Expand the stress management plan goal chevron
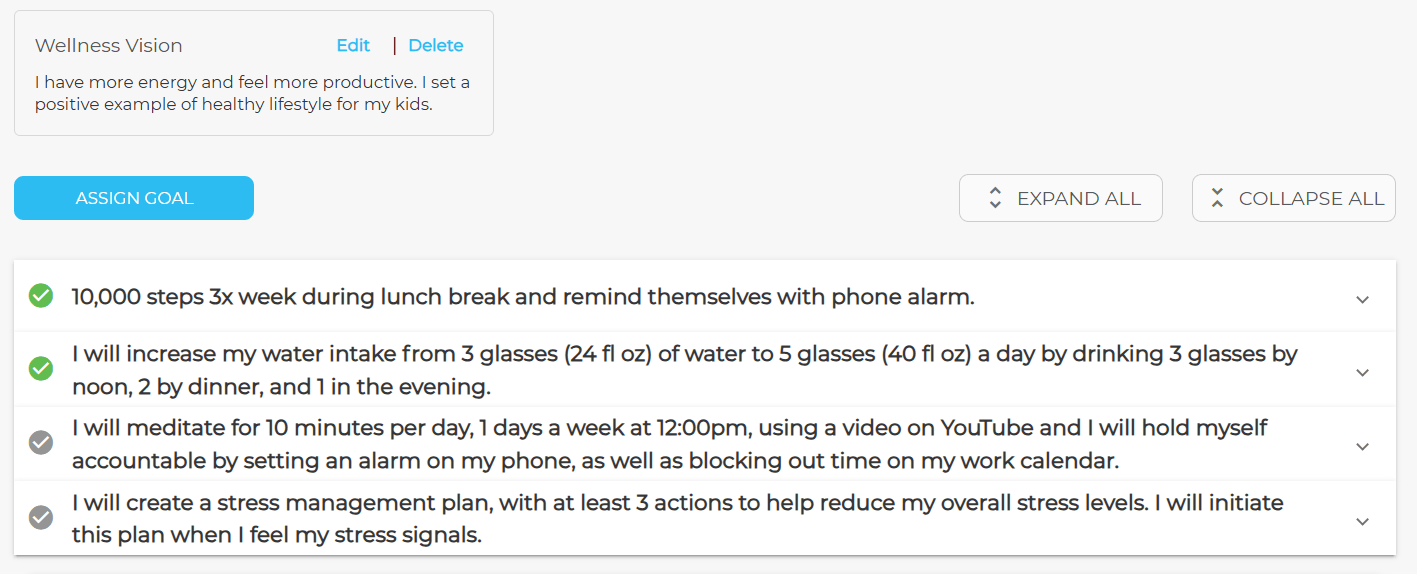This screenshot has height=574, width=1417. (1362, 521)
